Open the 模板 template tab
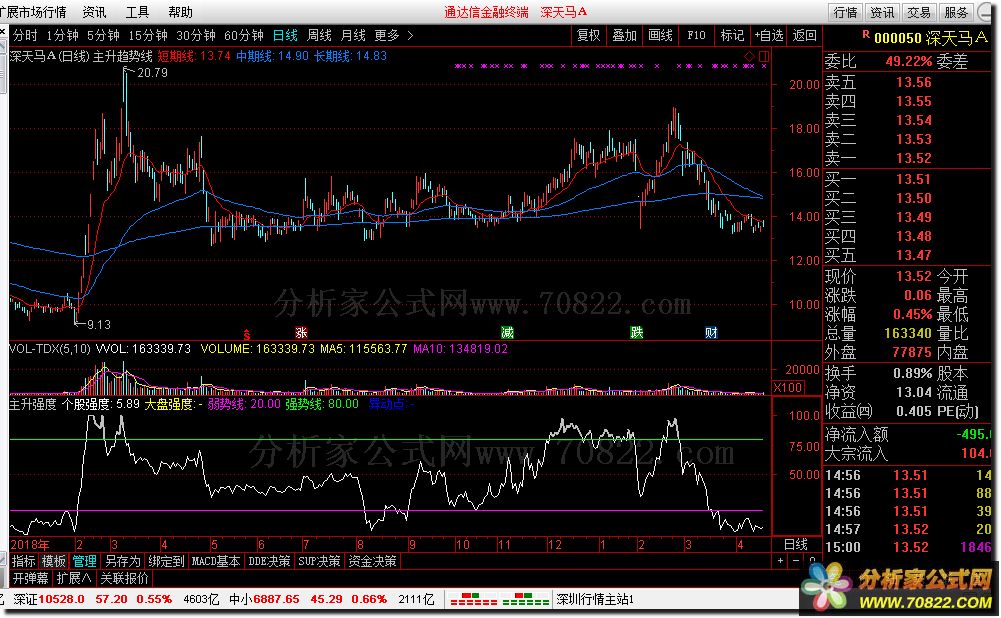The height and width of the screenshot is (618, 1001). (54, 561)
